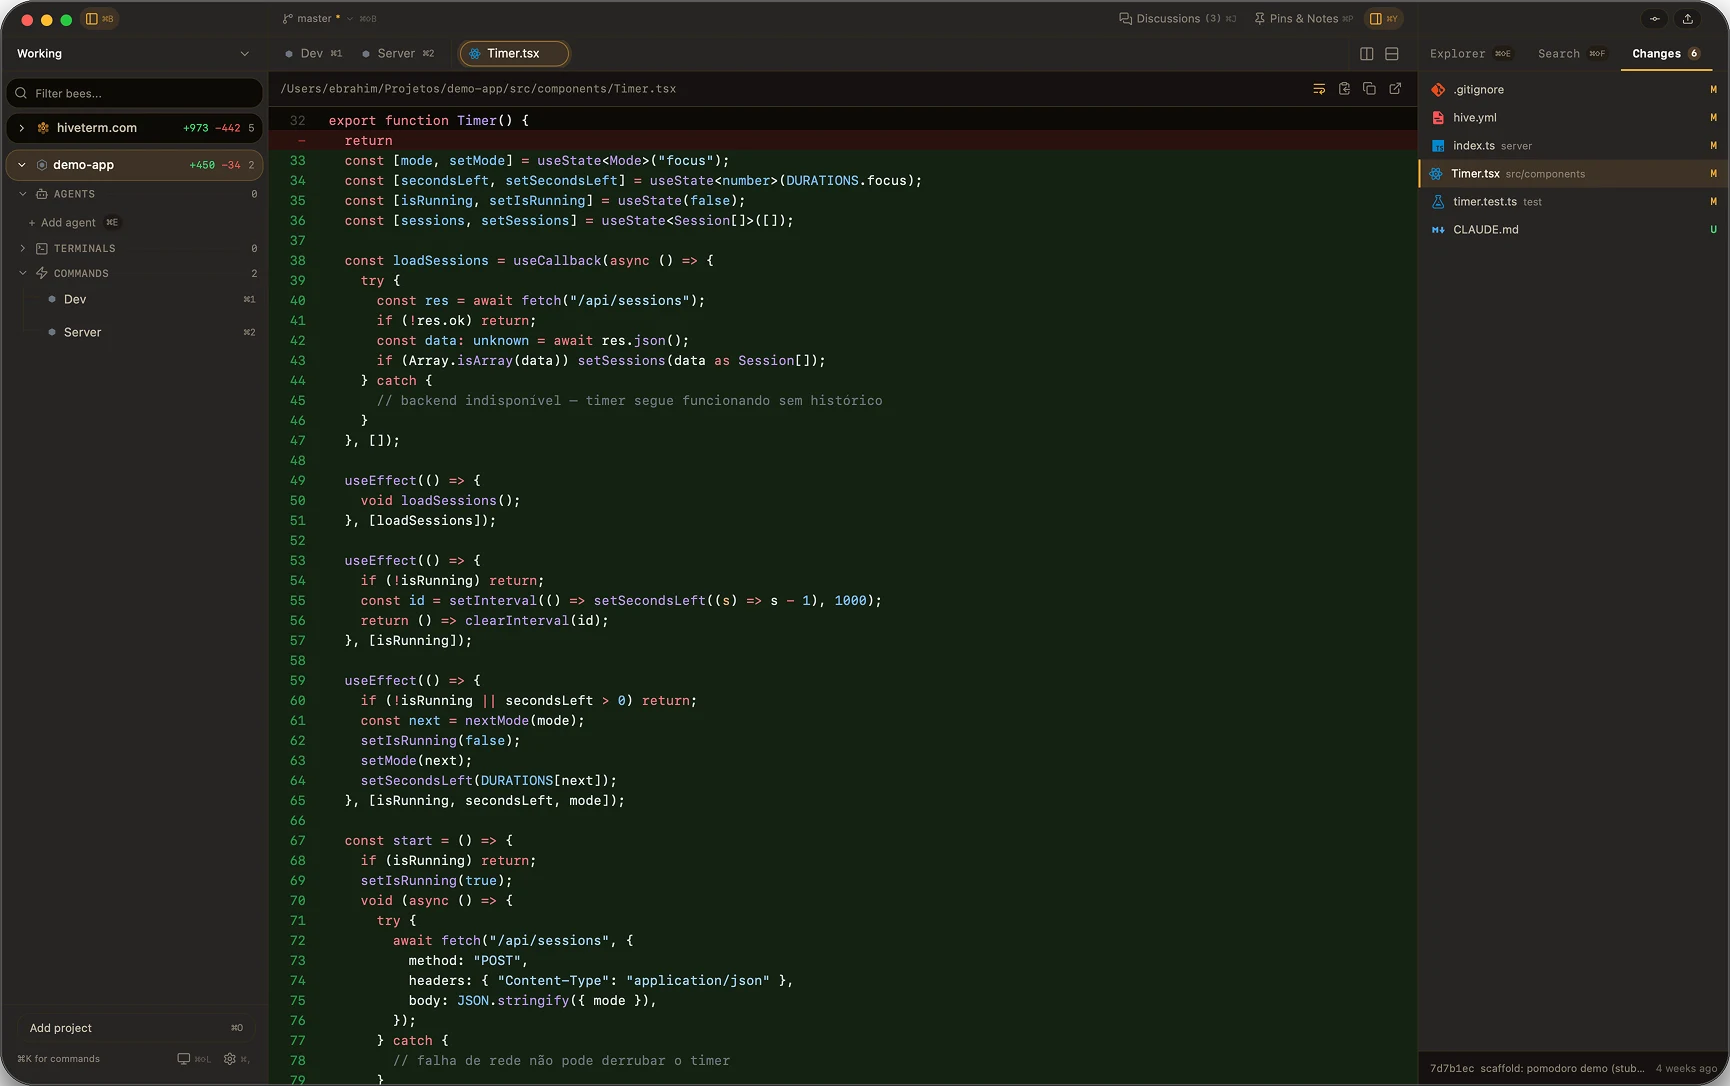Select Timer.tsx in changes list
1730x1086 pixels.
click(1573, 174)
